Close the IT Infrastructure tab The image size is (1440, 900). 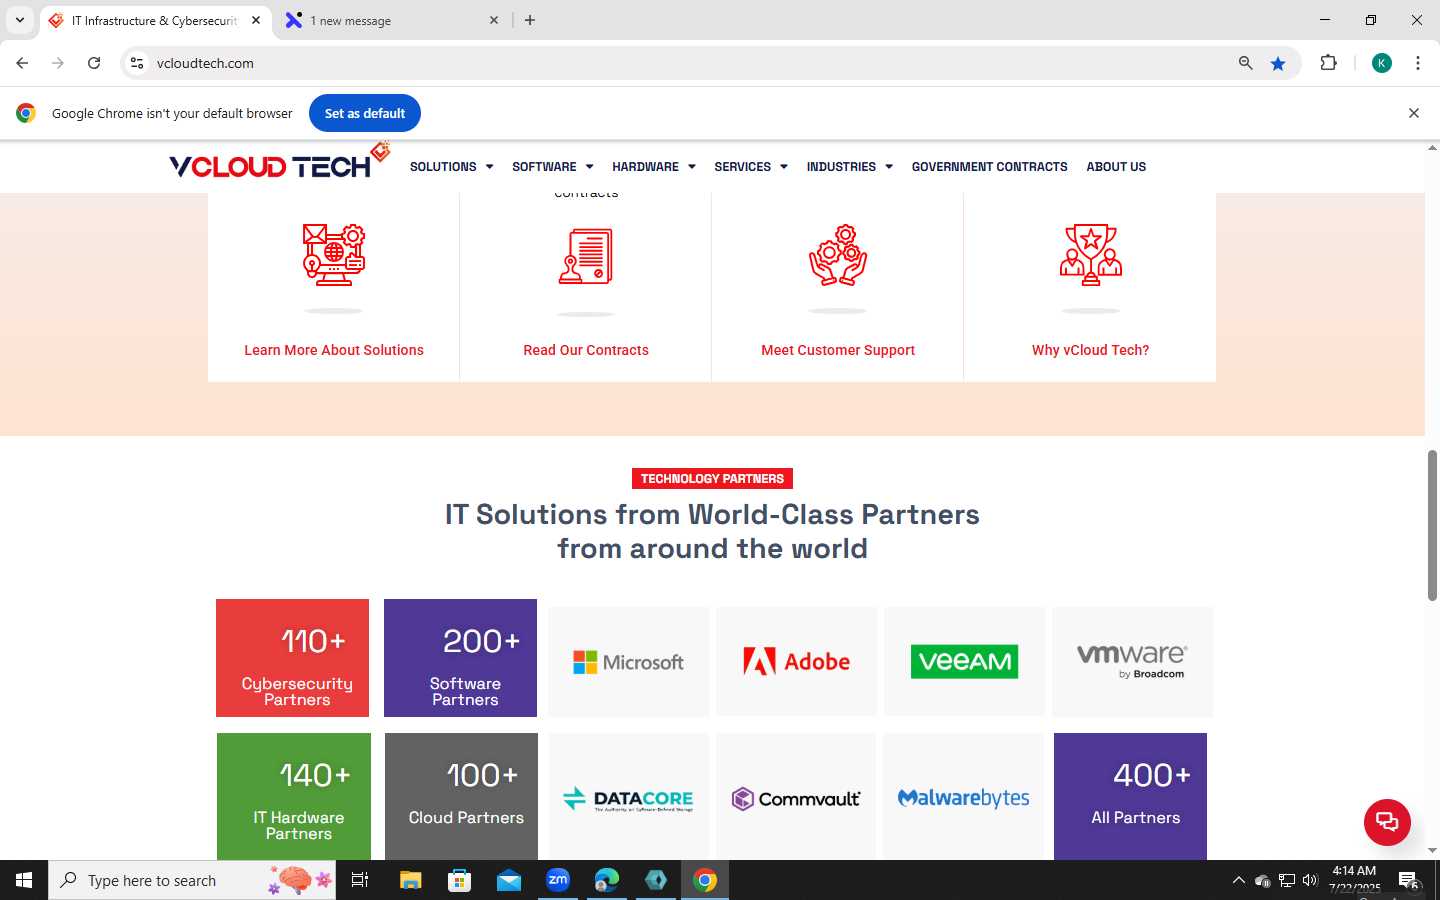[x=256, y=20]
